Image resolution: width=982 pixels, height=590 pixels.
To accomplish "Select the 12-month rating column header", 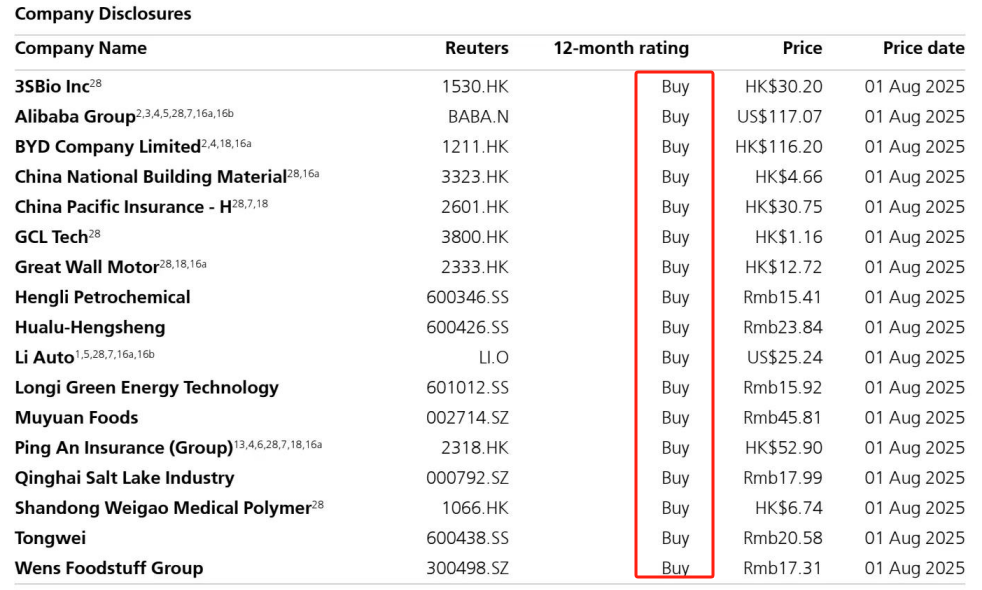I will pyautogui.click(x=620, y=48).
